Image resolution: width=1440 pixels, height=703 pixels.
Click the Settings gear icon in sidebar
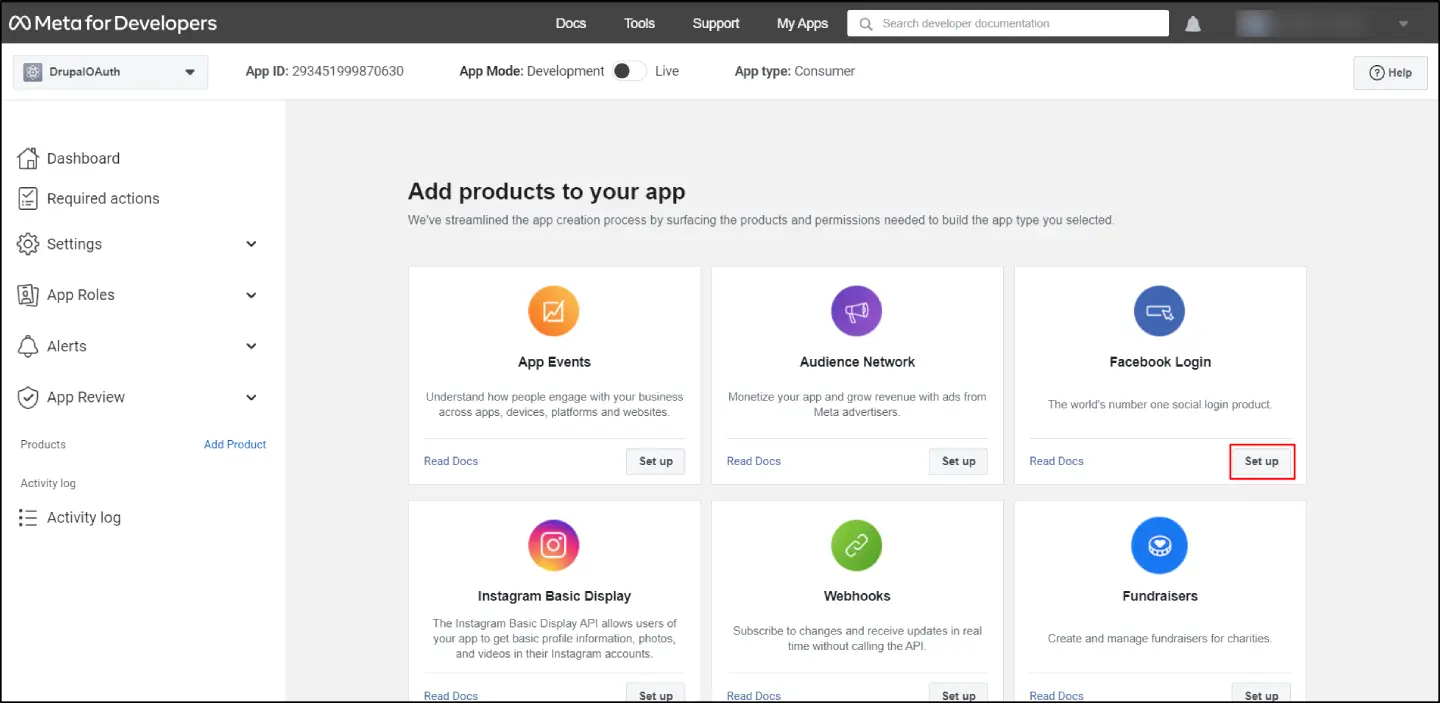[x=28, y=244]
